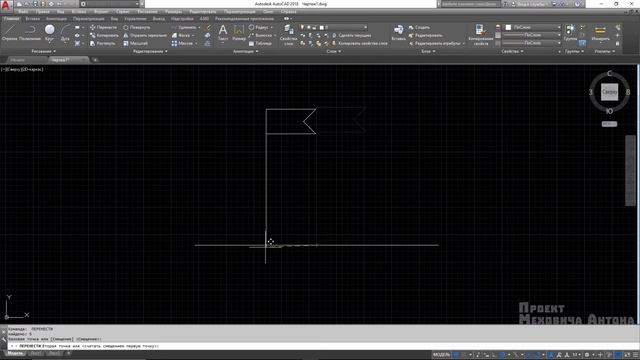The image size is (640, 360).
Task: Click Редактировать атрибуты button
Action: pyautogui.click(x=437, y=43)
